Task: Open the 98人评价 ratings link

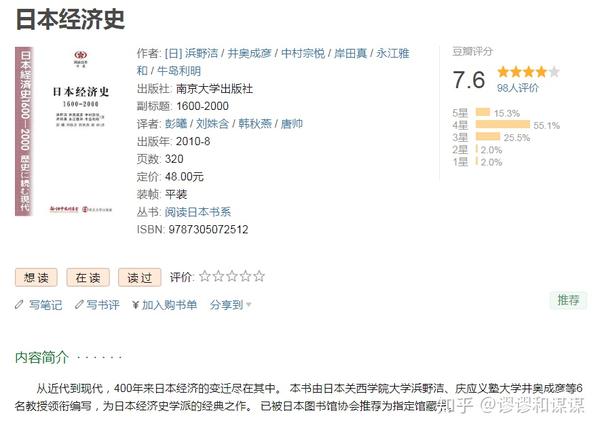Action: 518,88
